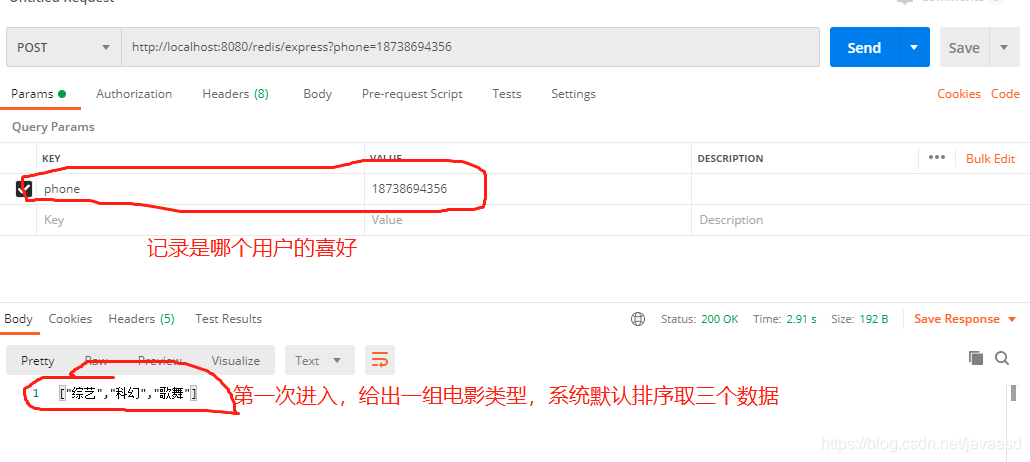Click the empty Key placeholder field

coord(200,220)
